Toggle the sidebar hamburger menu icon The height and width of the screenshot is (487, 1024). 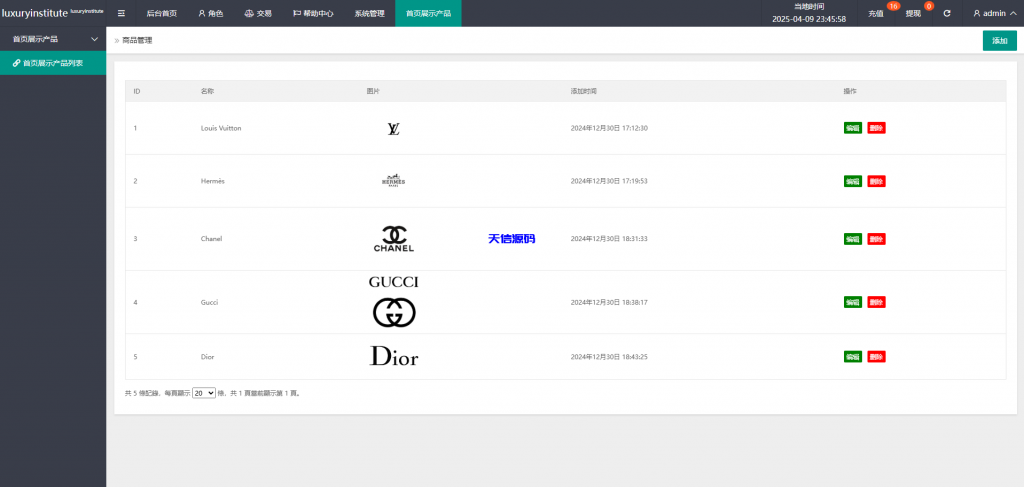point(121,13)
